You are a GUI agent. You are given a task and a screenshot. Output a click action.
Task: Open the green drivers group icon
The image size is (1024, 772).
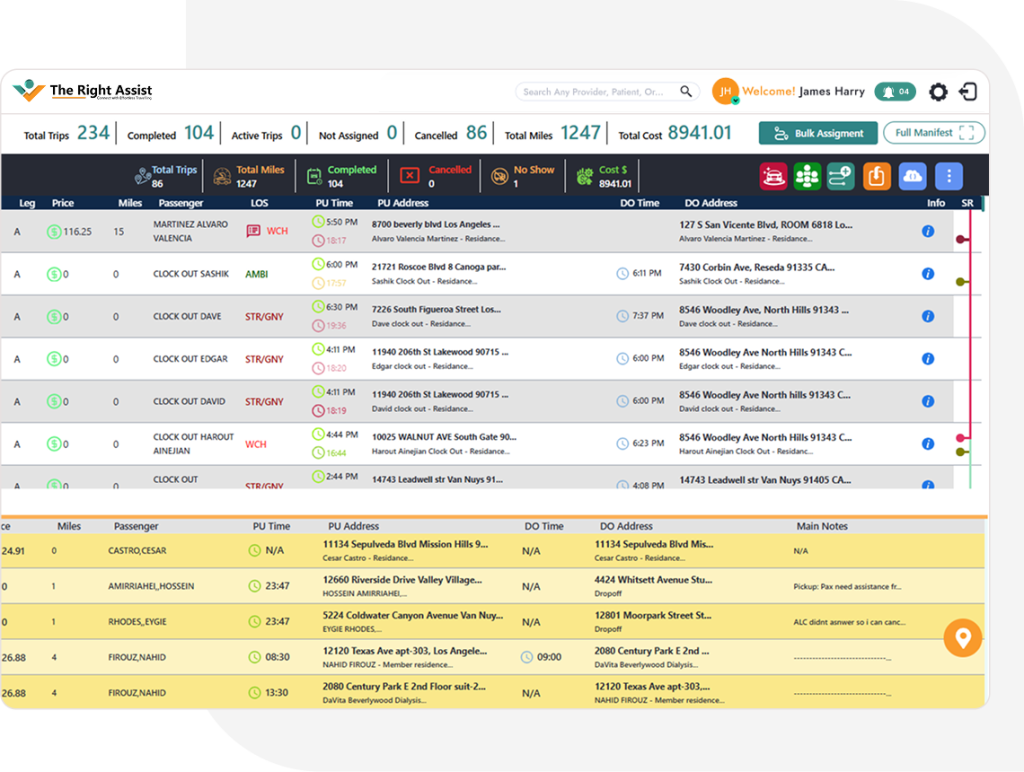click(x=807, y=176)
